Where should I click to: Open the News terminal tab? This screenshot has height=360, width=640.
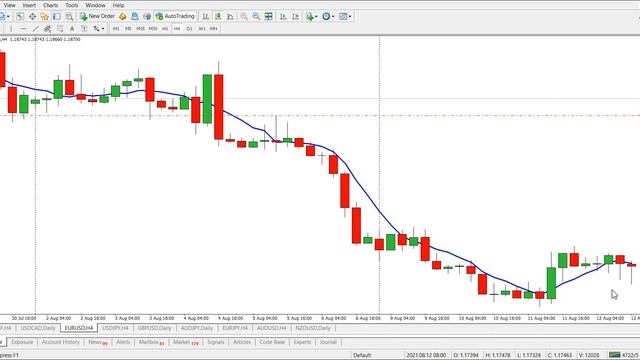tap(98, 342)
